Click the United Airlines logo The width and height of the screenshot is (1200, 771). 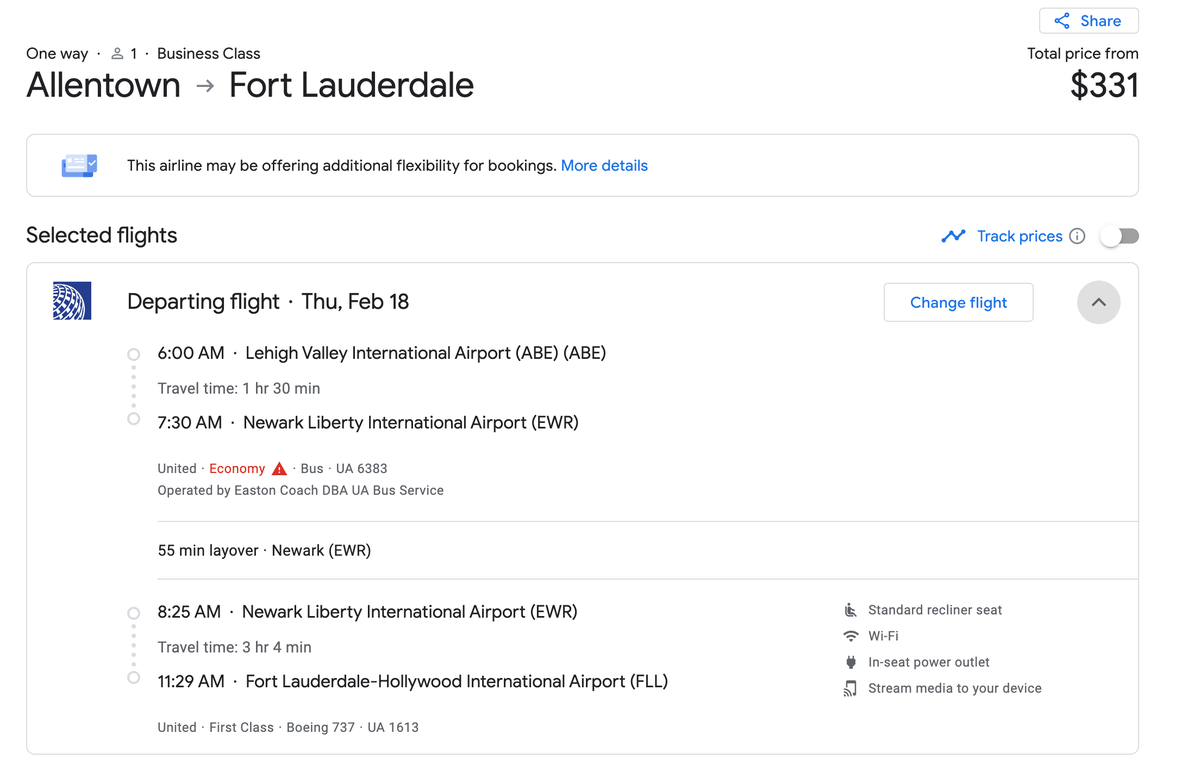(x=71, y=300)
